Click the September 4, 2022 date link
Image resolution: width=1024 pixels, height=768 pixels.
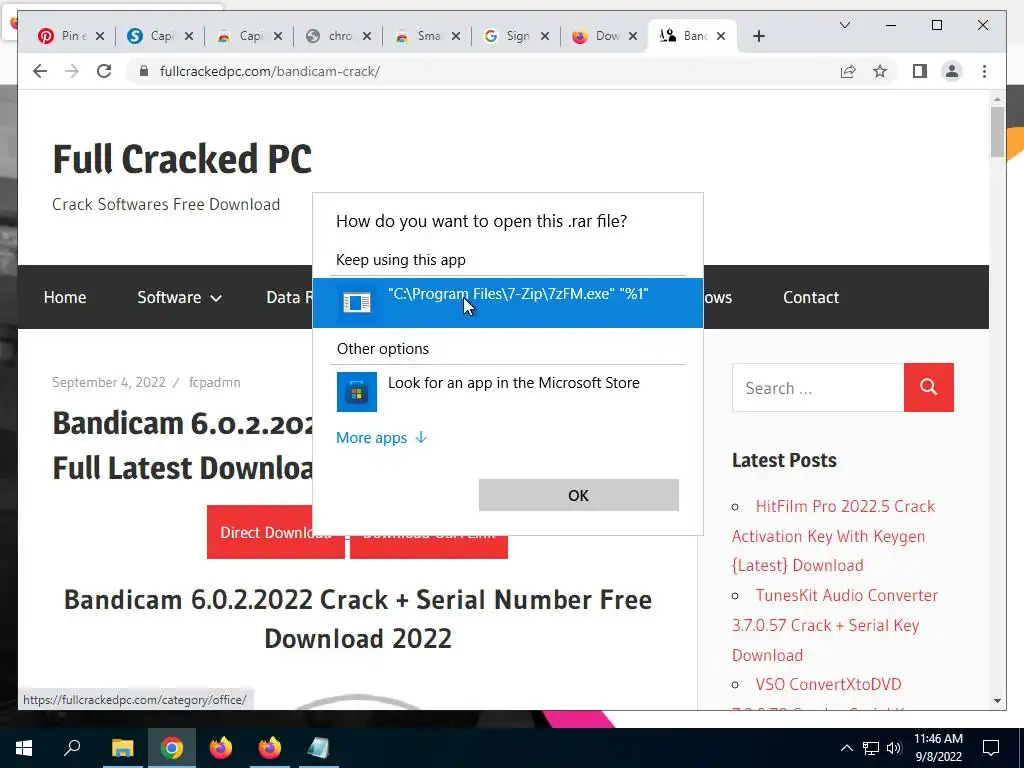click(108, 382)
